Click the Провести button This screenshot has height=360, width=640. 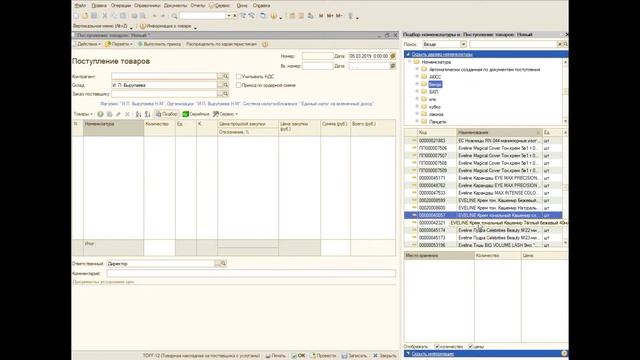323,356
